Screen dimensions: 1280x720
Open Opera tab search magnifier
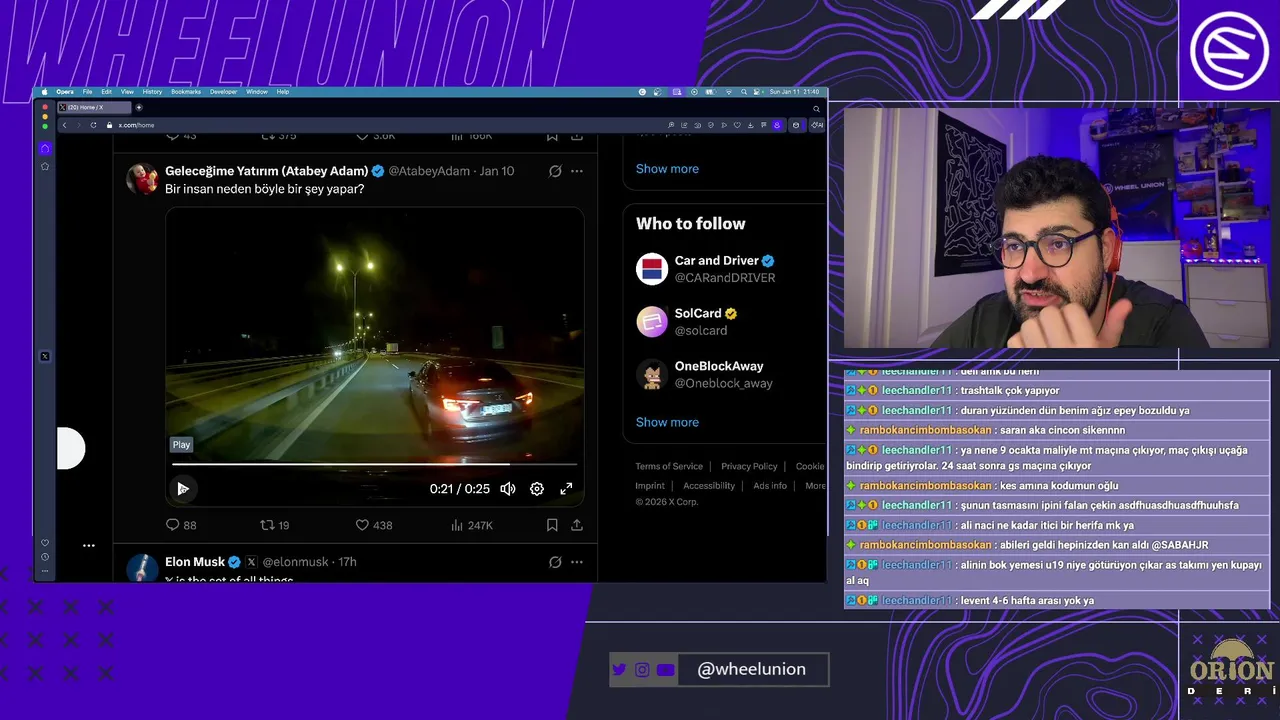(x=816, y=109)
